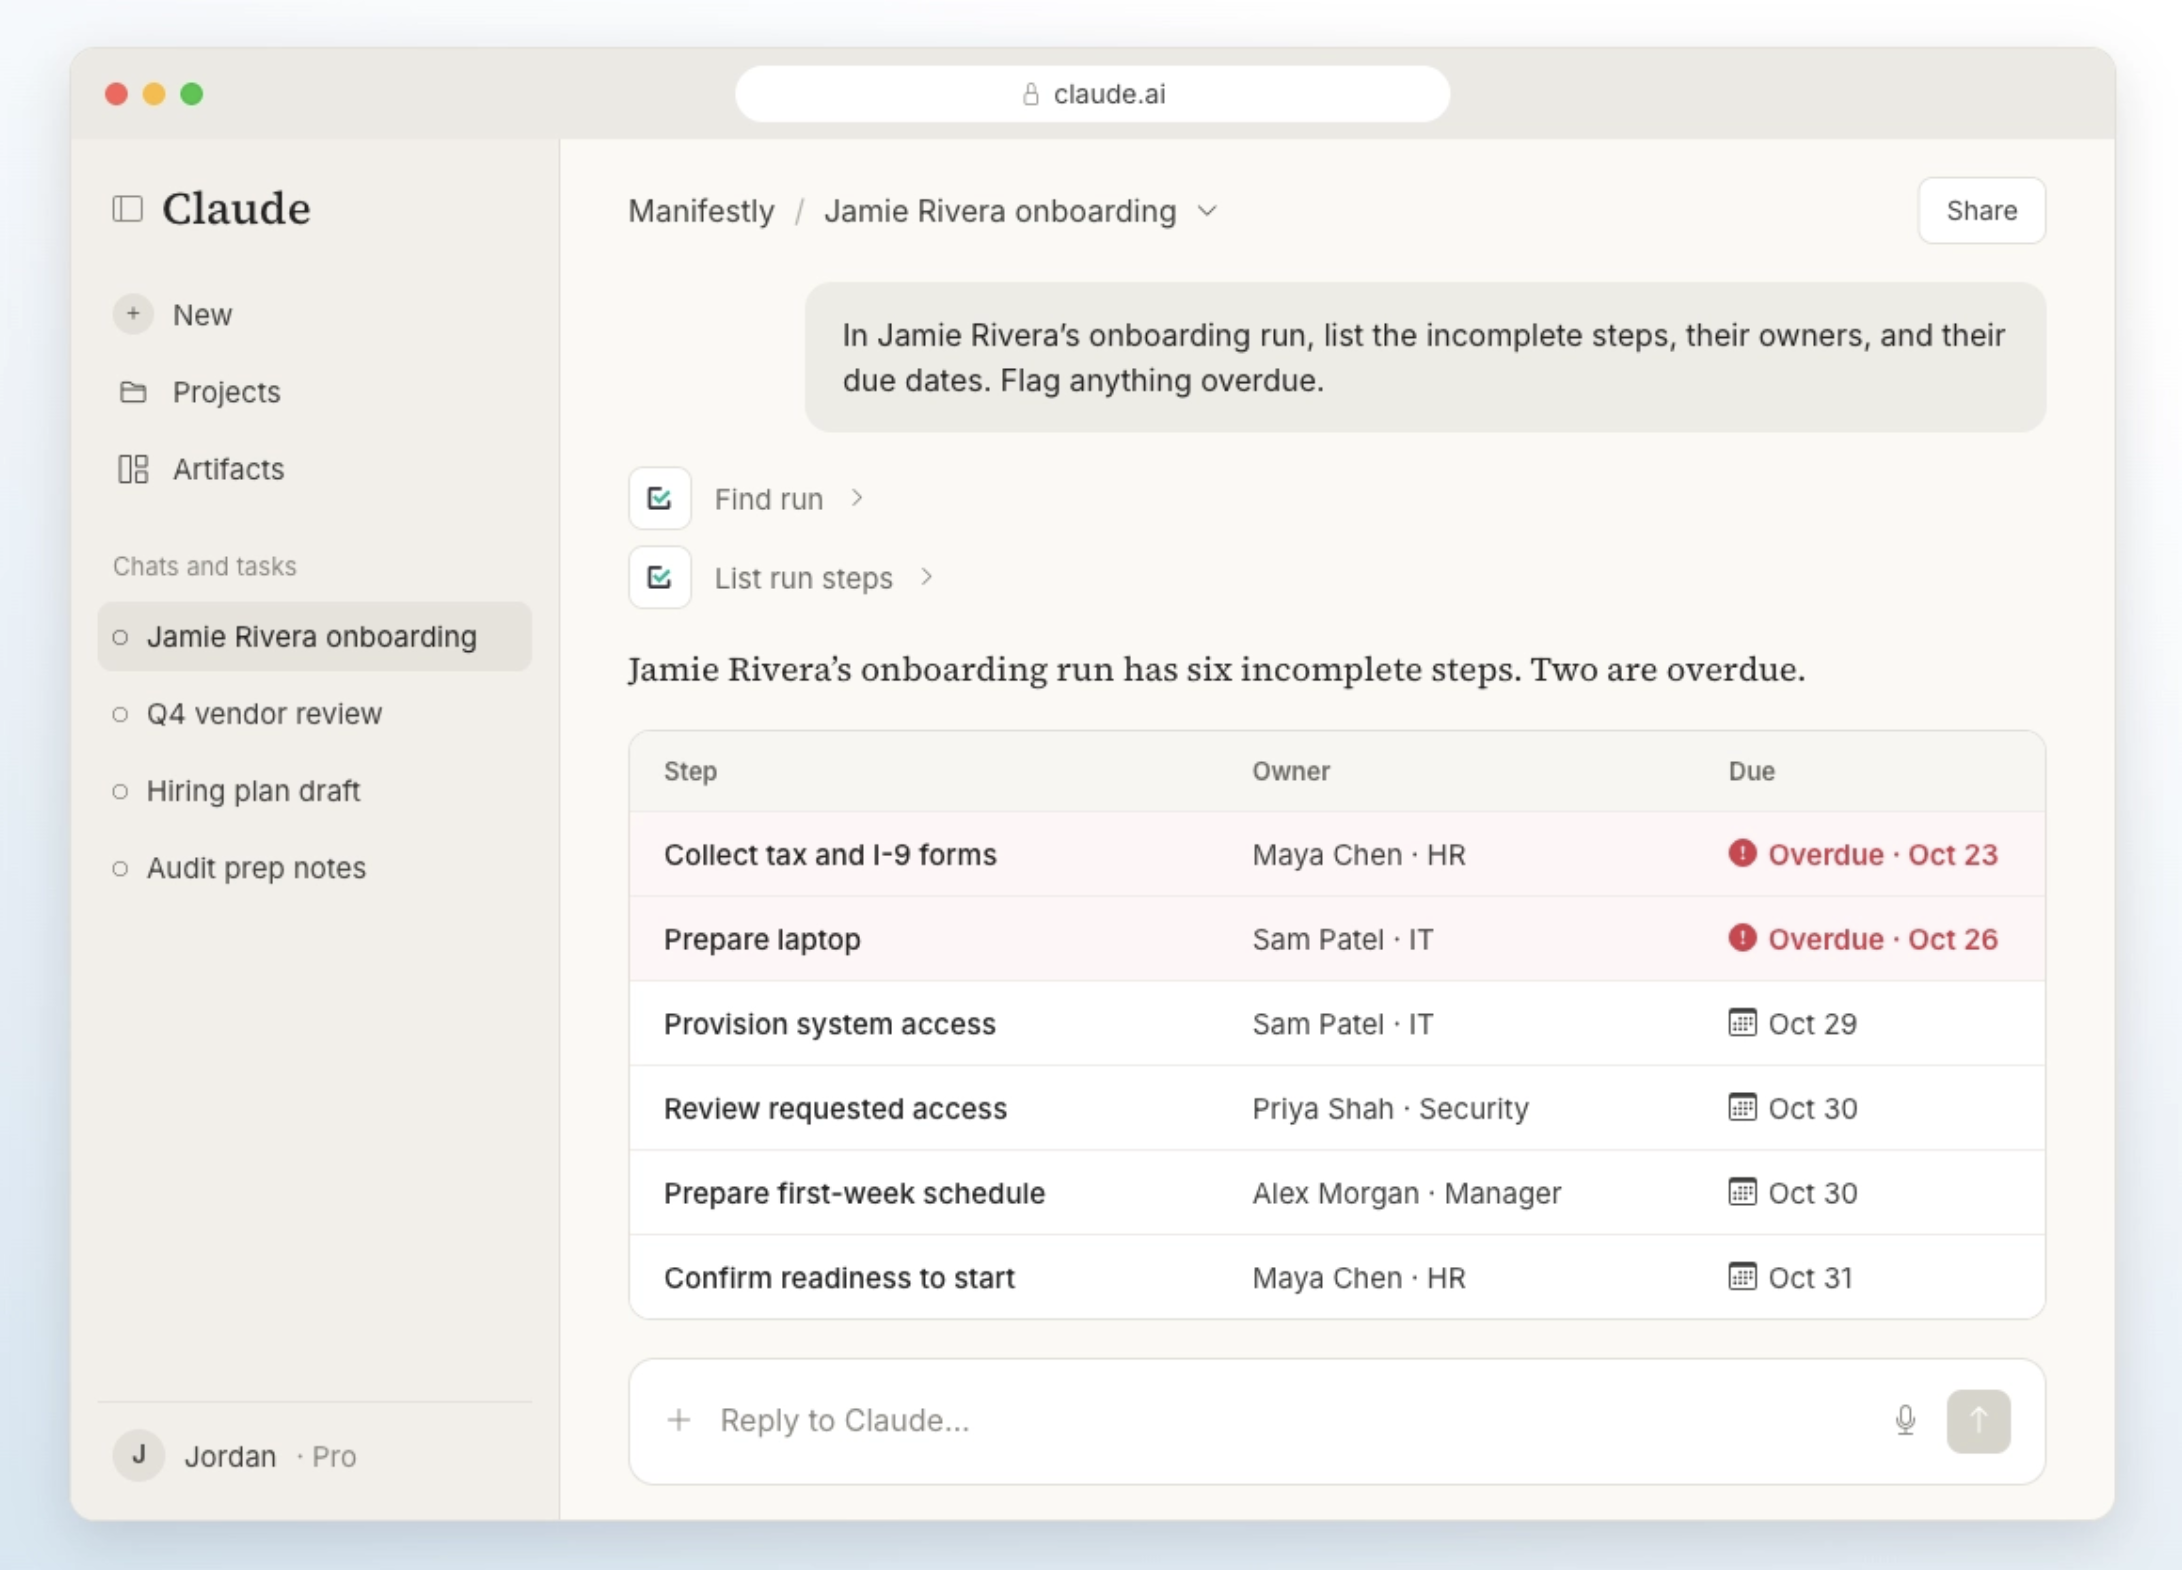Click the macOS green maximize window button
Image resolution: width=2182 pixels, height=1570 pixels.
click(192, 94)
